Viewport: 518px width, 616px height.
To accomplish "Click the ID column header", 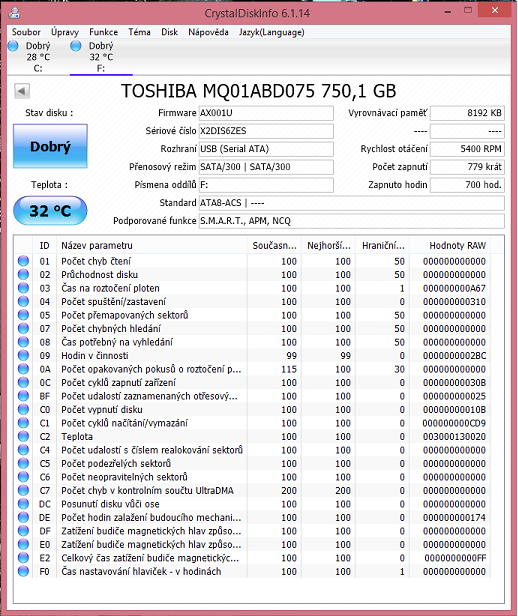I will click(x=44, y=246).
